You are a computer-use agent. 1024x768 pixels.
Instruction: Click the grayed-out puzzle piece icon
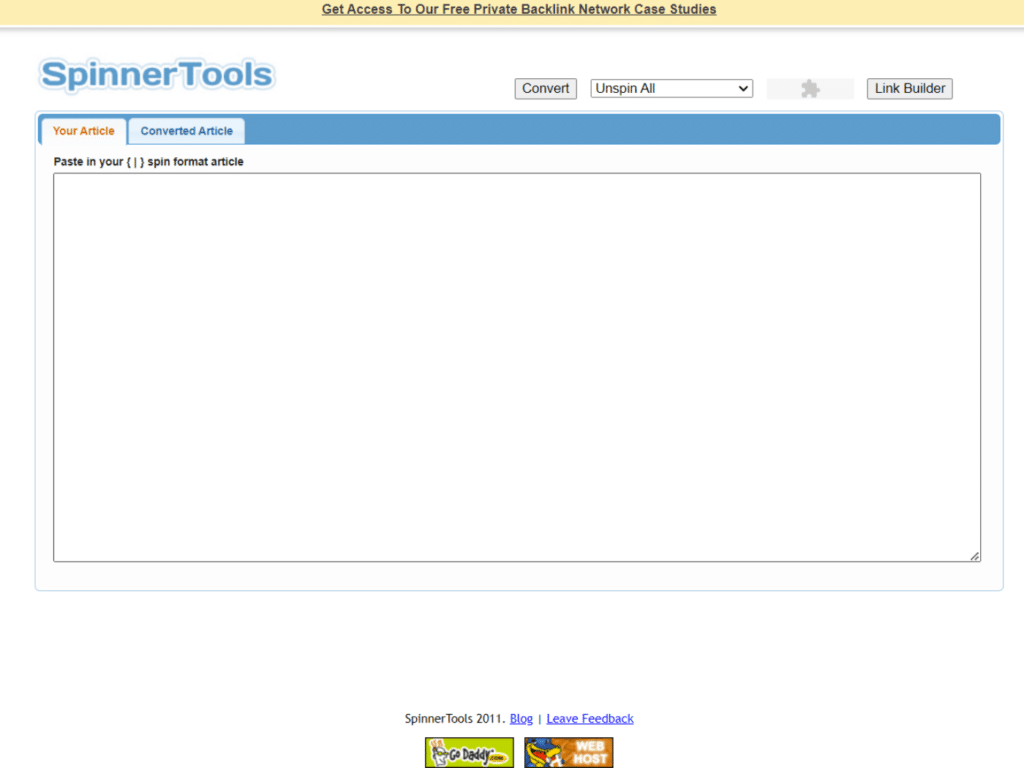[x=810, y=88]
